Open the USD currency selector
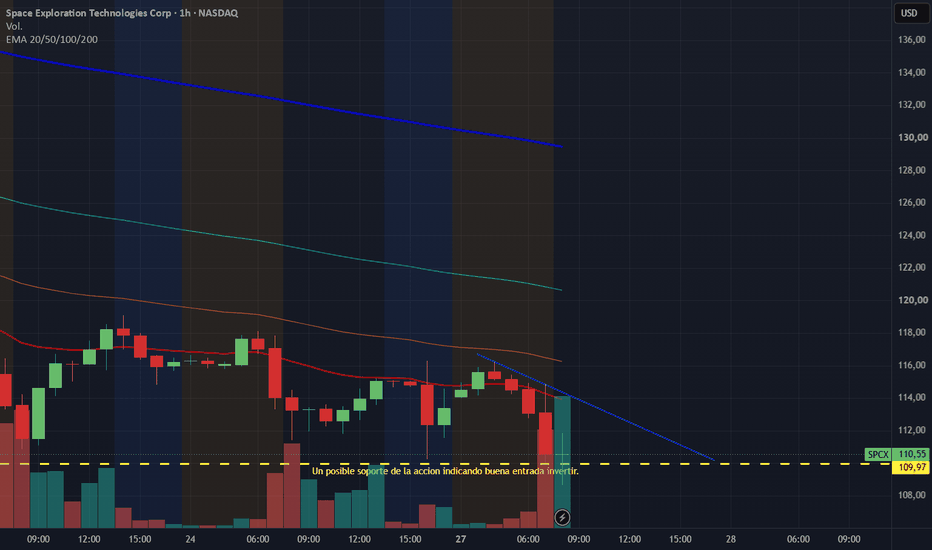The height and width of the screenshot is (550, 932). [909, 13]
